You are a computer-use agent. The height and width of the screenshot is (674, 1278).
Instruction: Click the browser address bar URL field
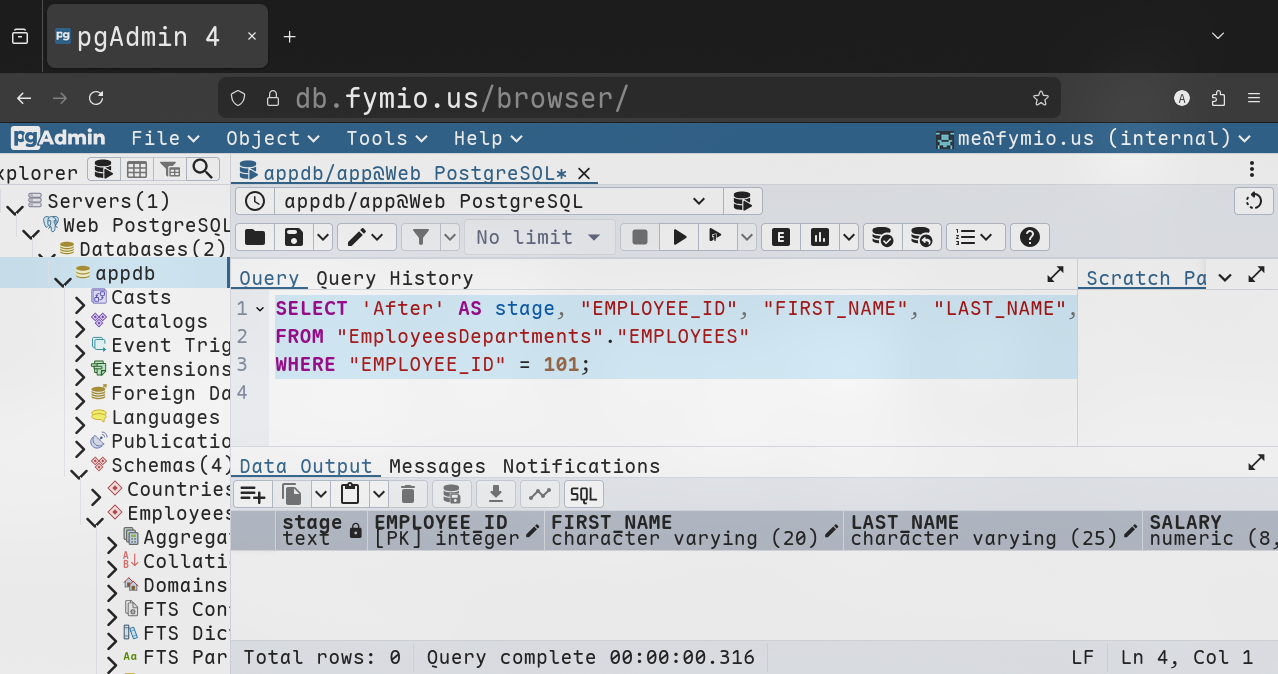click(640, 98)
